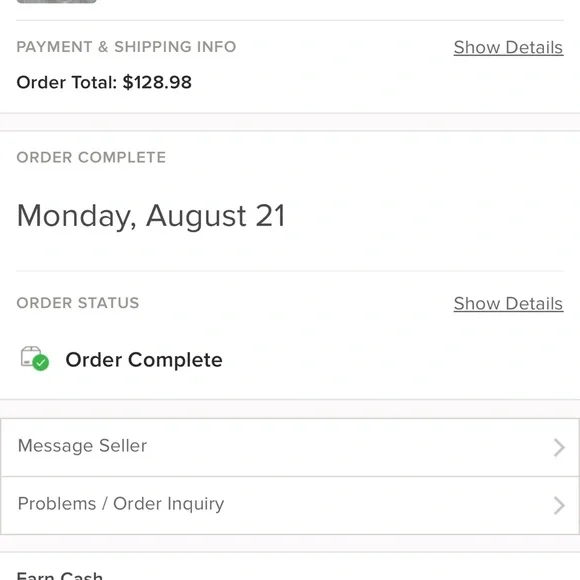This screenshot has height=580, width=580.
Task: Click the bold Order Complete status text
Action: point(144,360)
